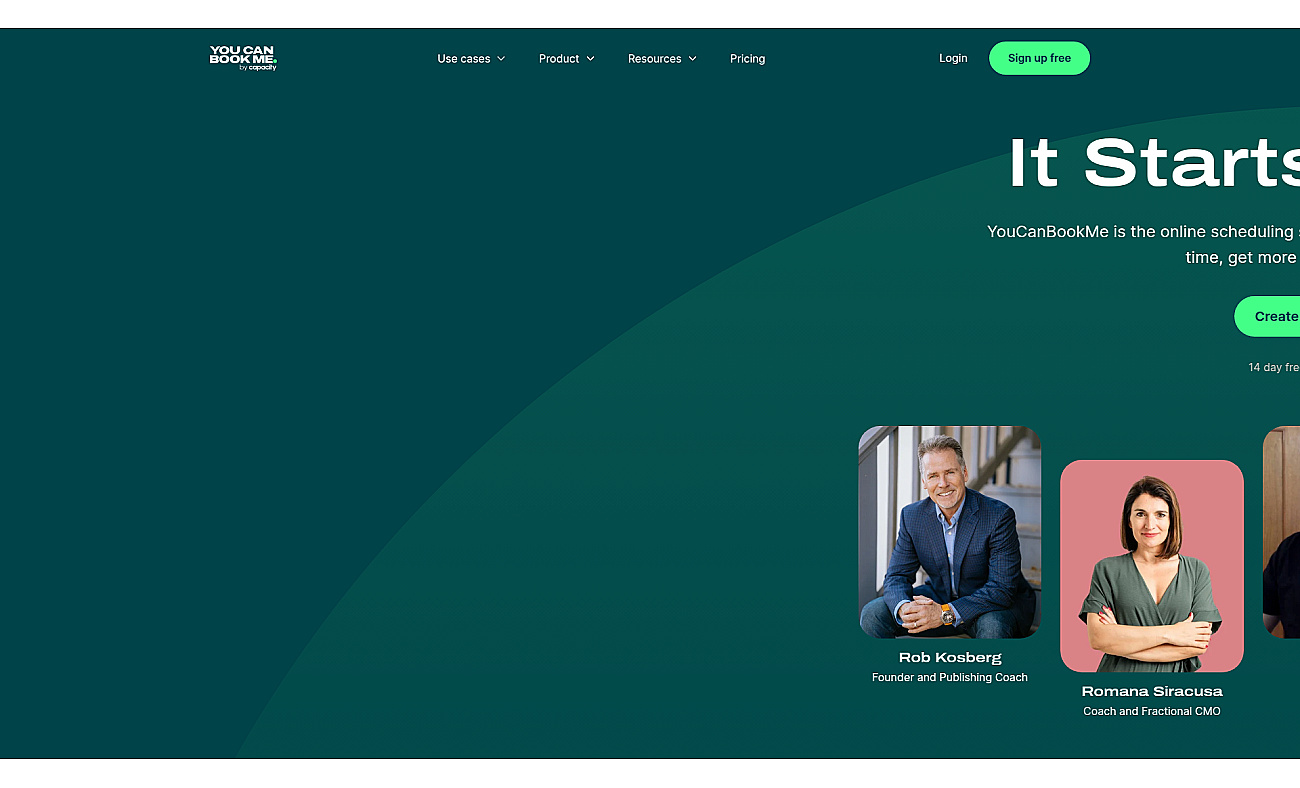Select Rob Kosberg's photo
Viewport: 1300px width, 788px height.
click(950, 532)
